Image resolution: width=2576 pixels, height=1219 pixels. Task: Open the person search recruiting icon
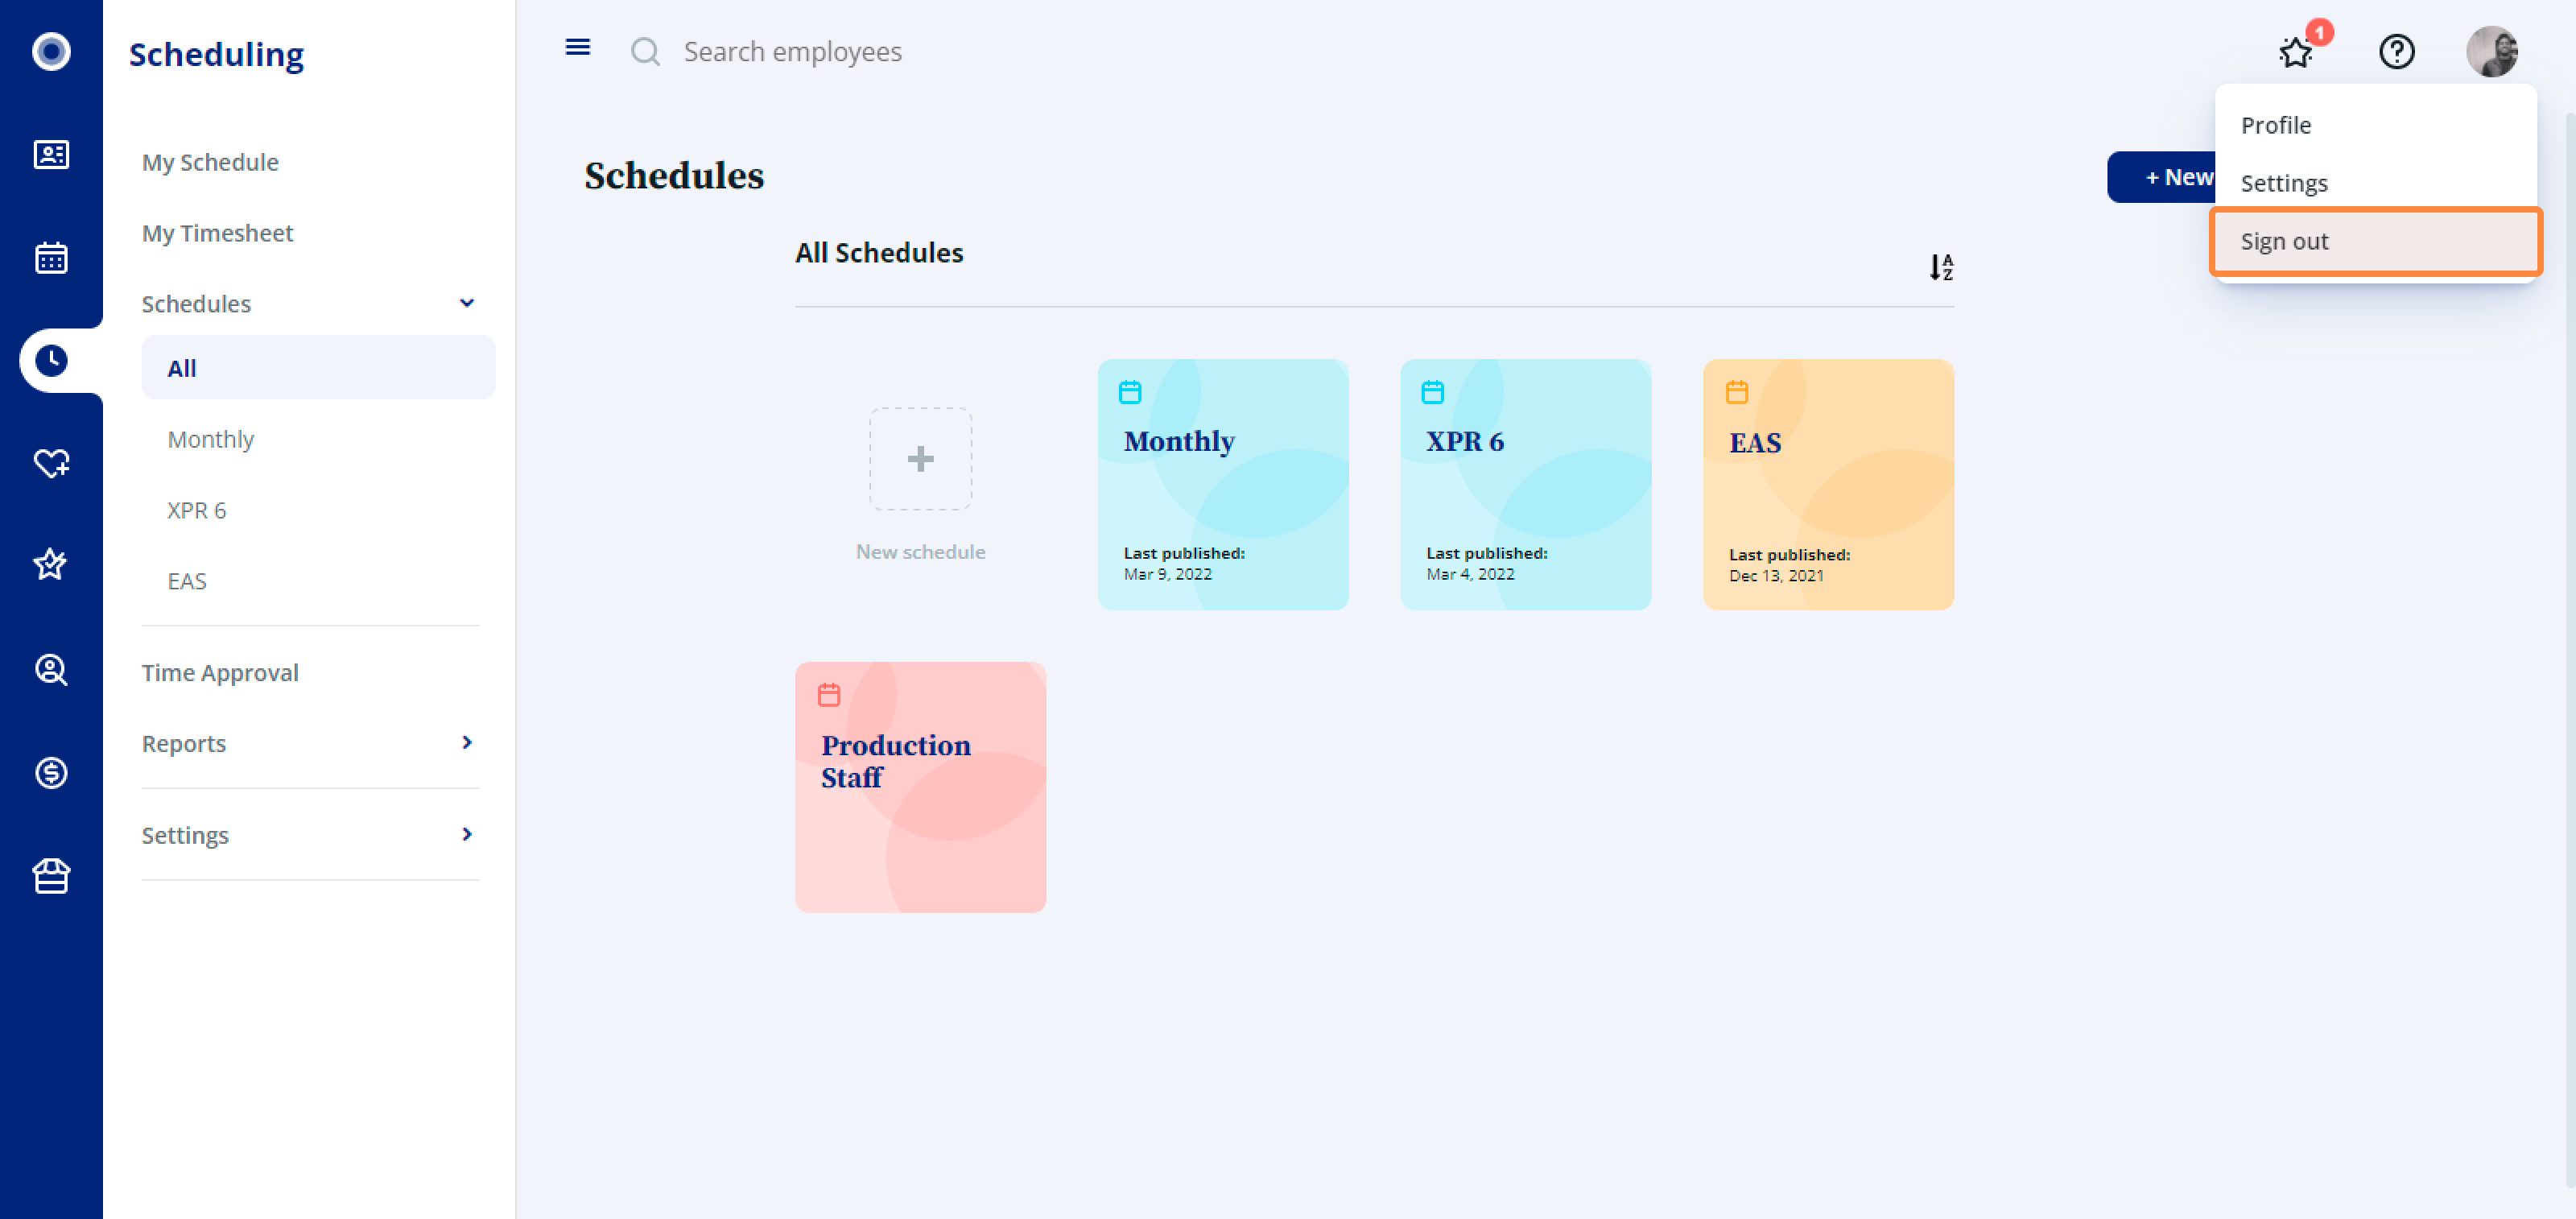coord(51,669)
